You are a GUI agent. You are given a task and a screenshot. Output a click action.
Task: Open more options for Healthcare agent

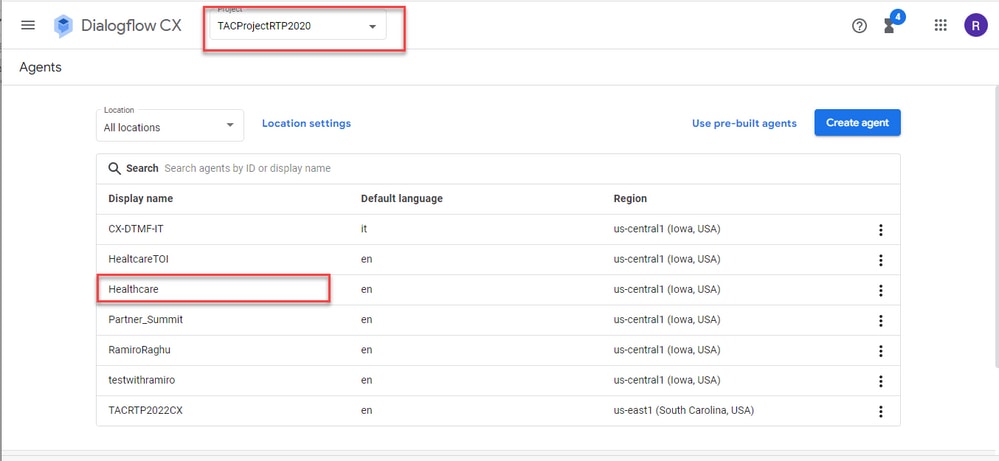pos(880,290)
